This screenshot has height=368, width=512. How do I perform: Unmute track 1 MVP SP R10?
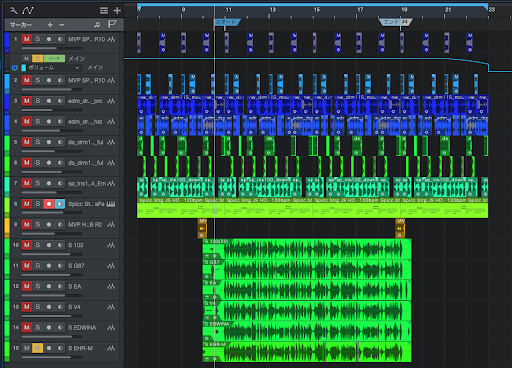click(x=27, y=39)
